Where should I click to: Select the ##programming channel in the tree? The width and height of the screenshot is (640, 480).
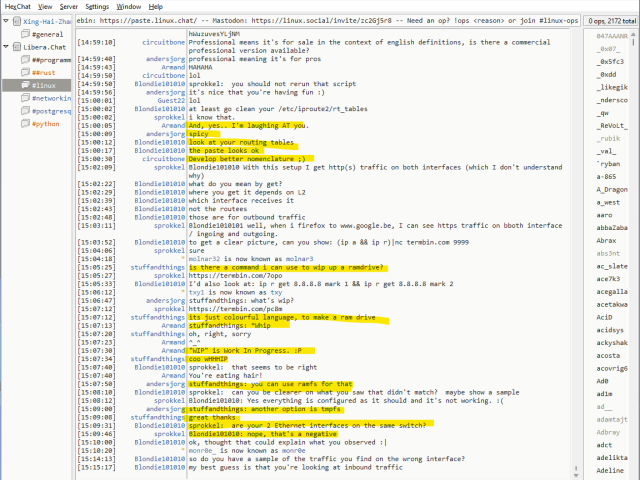[x=50, y=60]
